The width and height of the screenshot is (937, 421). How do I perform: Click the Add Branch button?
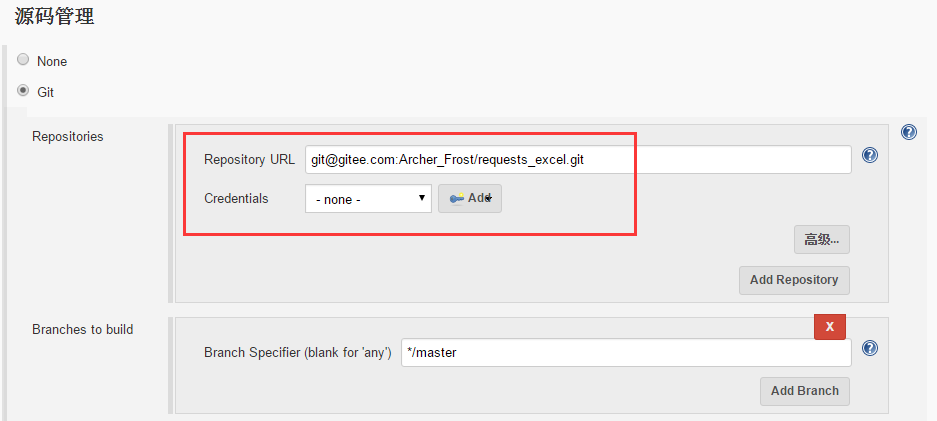[x=805, y=391]
